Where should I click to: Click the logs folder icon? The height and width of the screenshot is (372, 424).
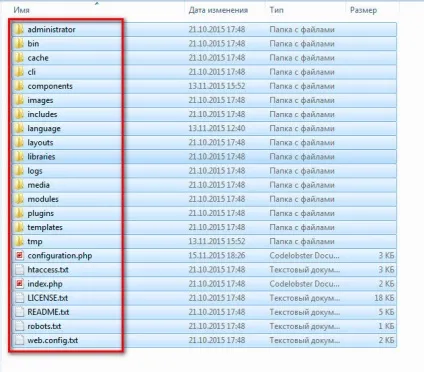point(19,171)
